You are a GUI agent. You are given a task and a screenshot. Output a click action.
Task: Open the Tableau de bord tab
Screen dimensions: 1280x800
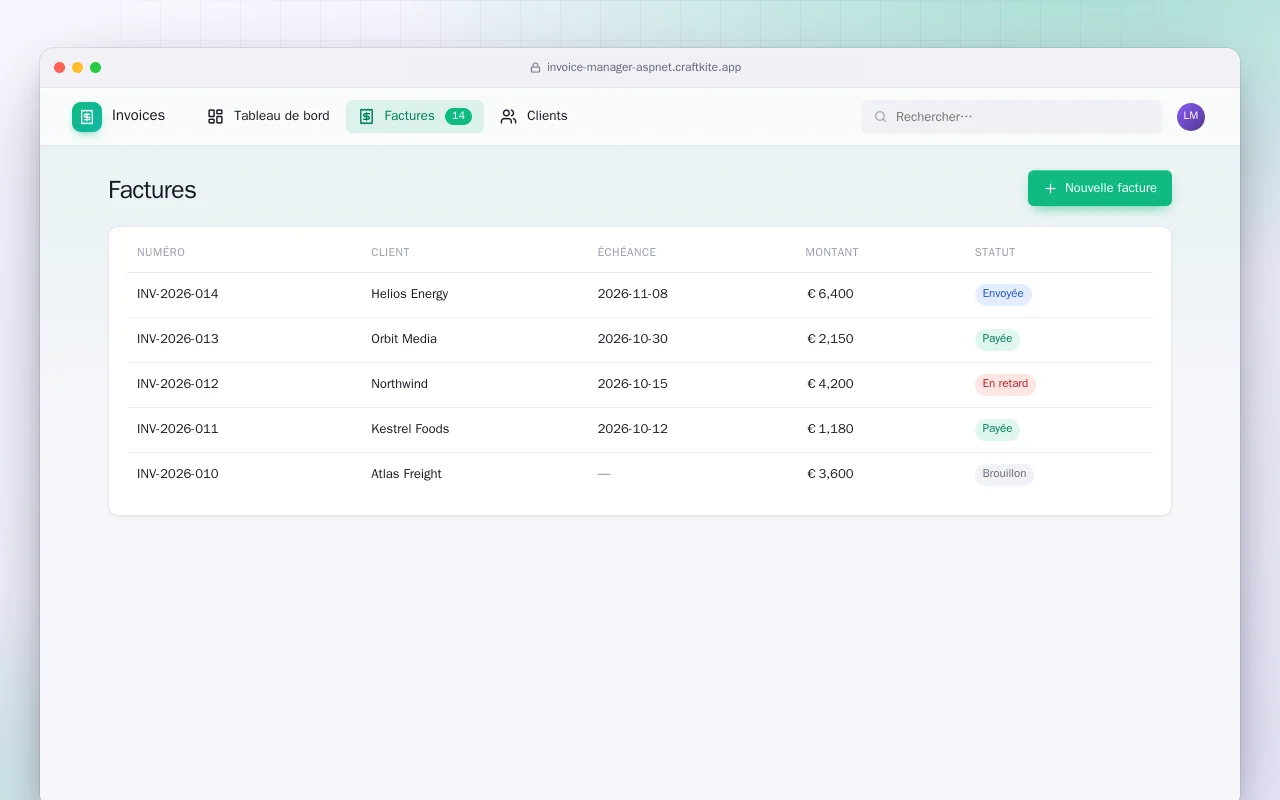point(268,116)
